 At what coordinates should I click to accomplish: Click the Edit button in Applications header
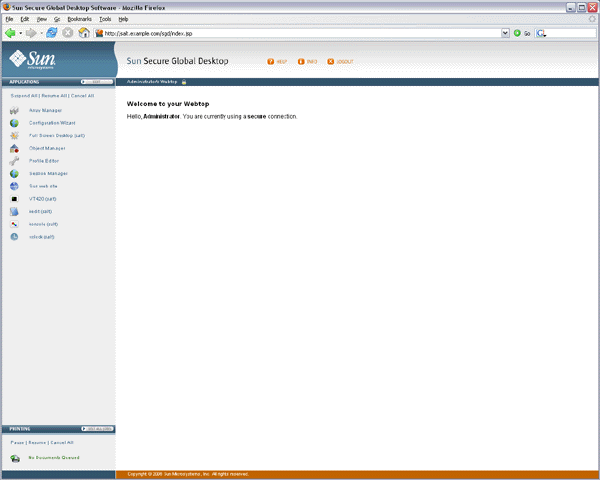click(97, 82)
